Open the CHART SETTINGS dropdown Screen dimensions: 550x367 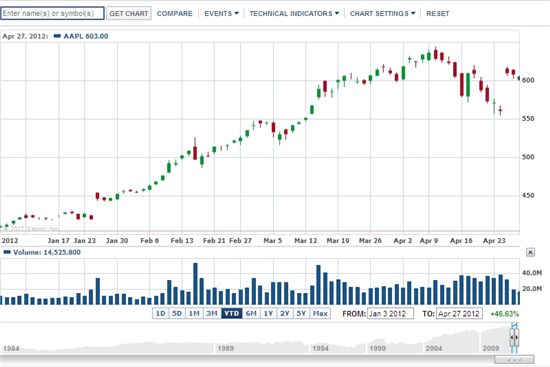(x=382, y=13)
